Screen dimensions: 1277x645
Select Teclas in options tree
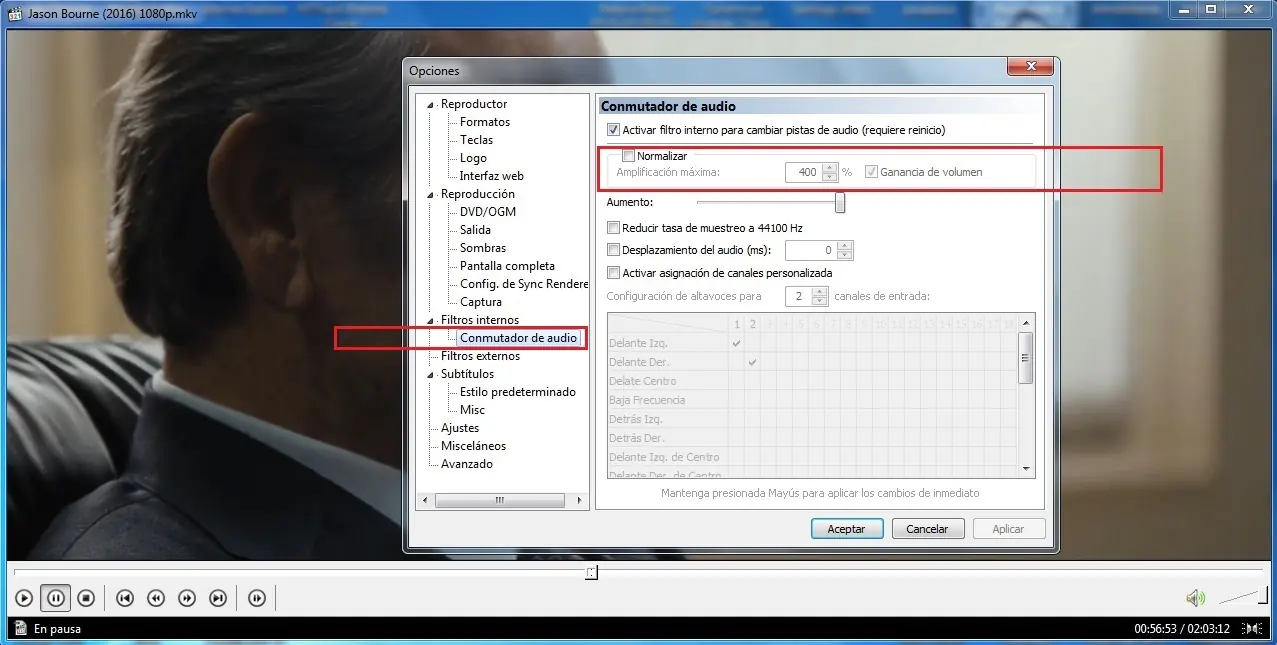click(x=476, y=140)
